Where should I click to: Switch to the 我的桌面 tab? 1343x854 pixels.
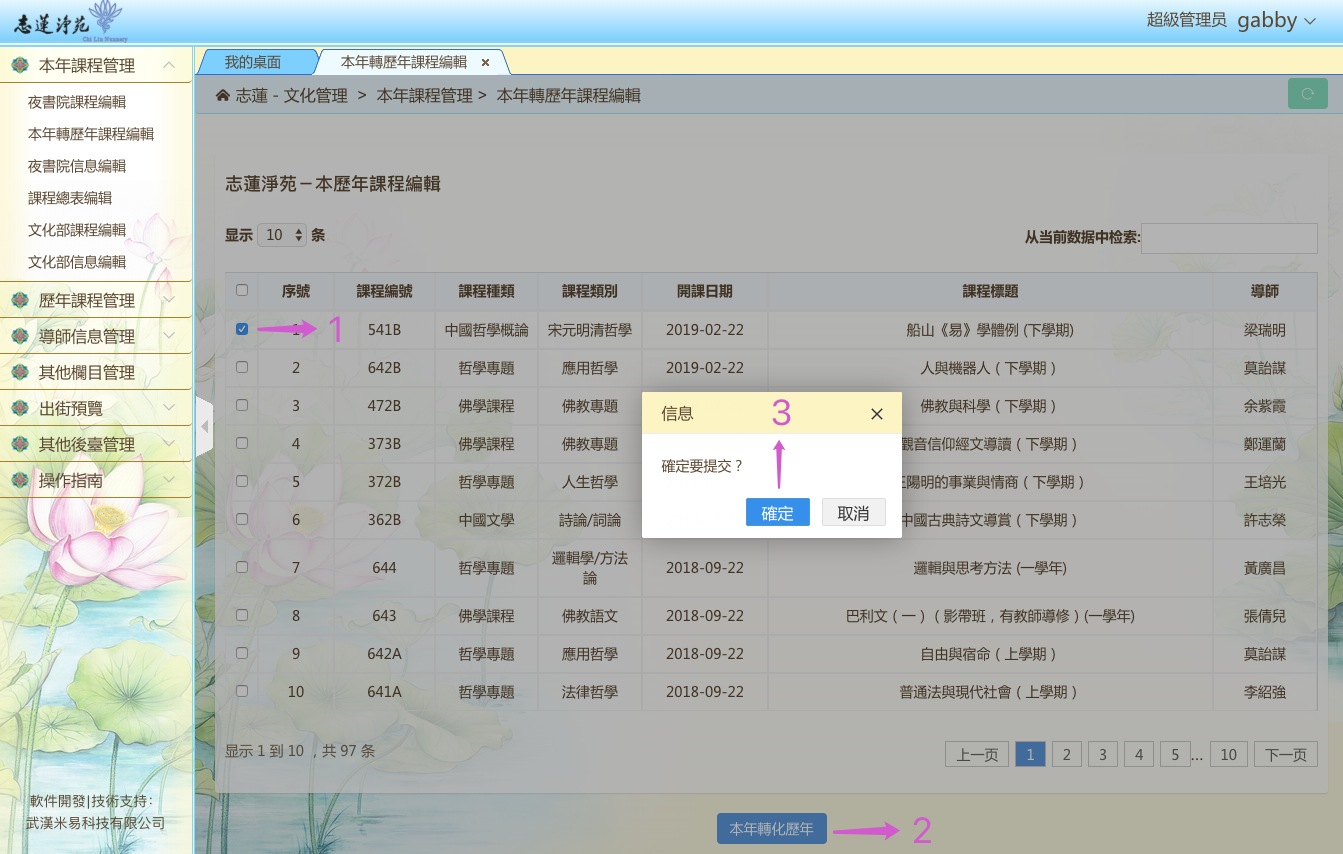pyautogui.click(x=252, y=62)
